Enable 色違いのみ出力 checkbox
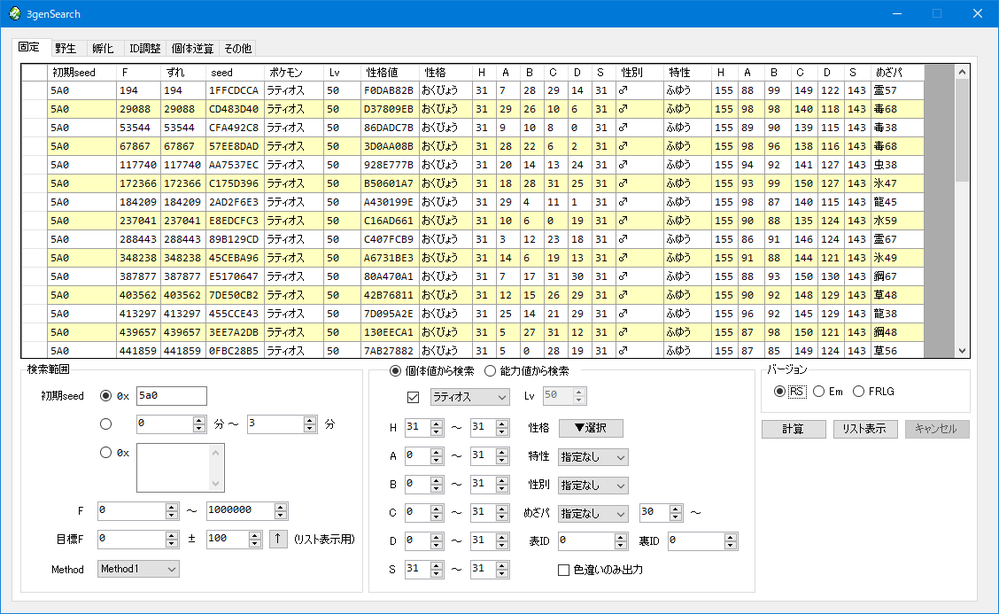 point(563,569)
